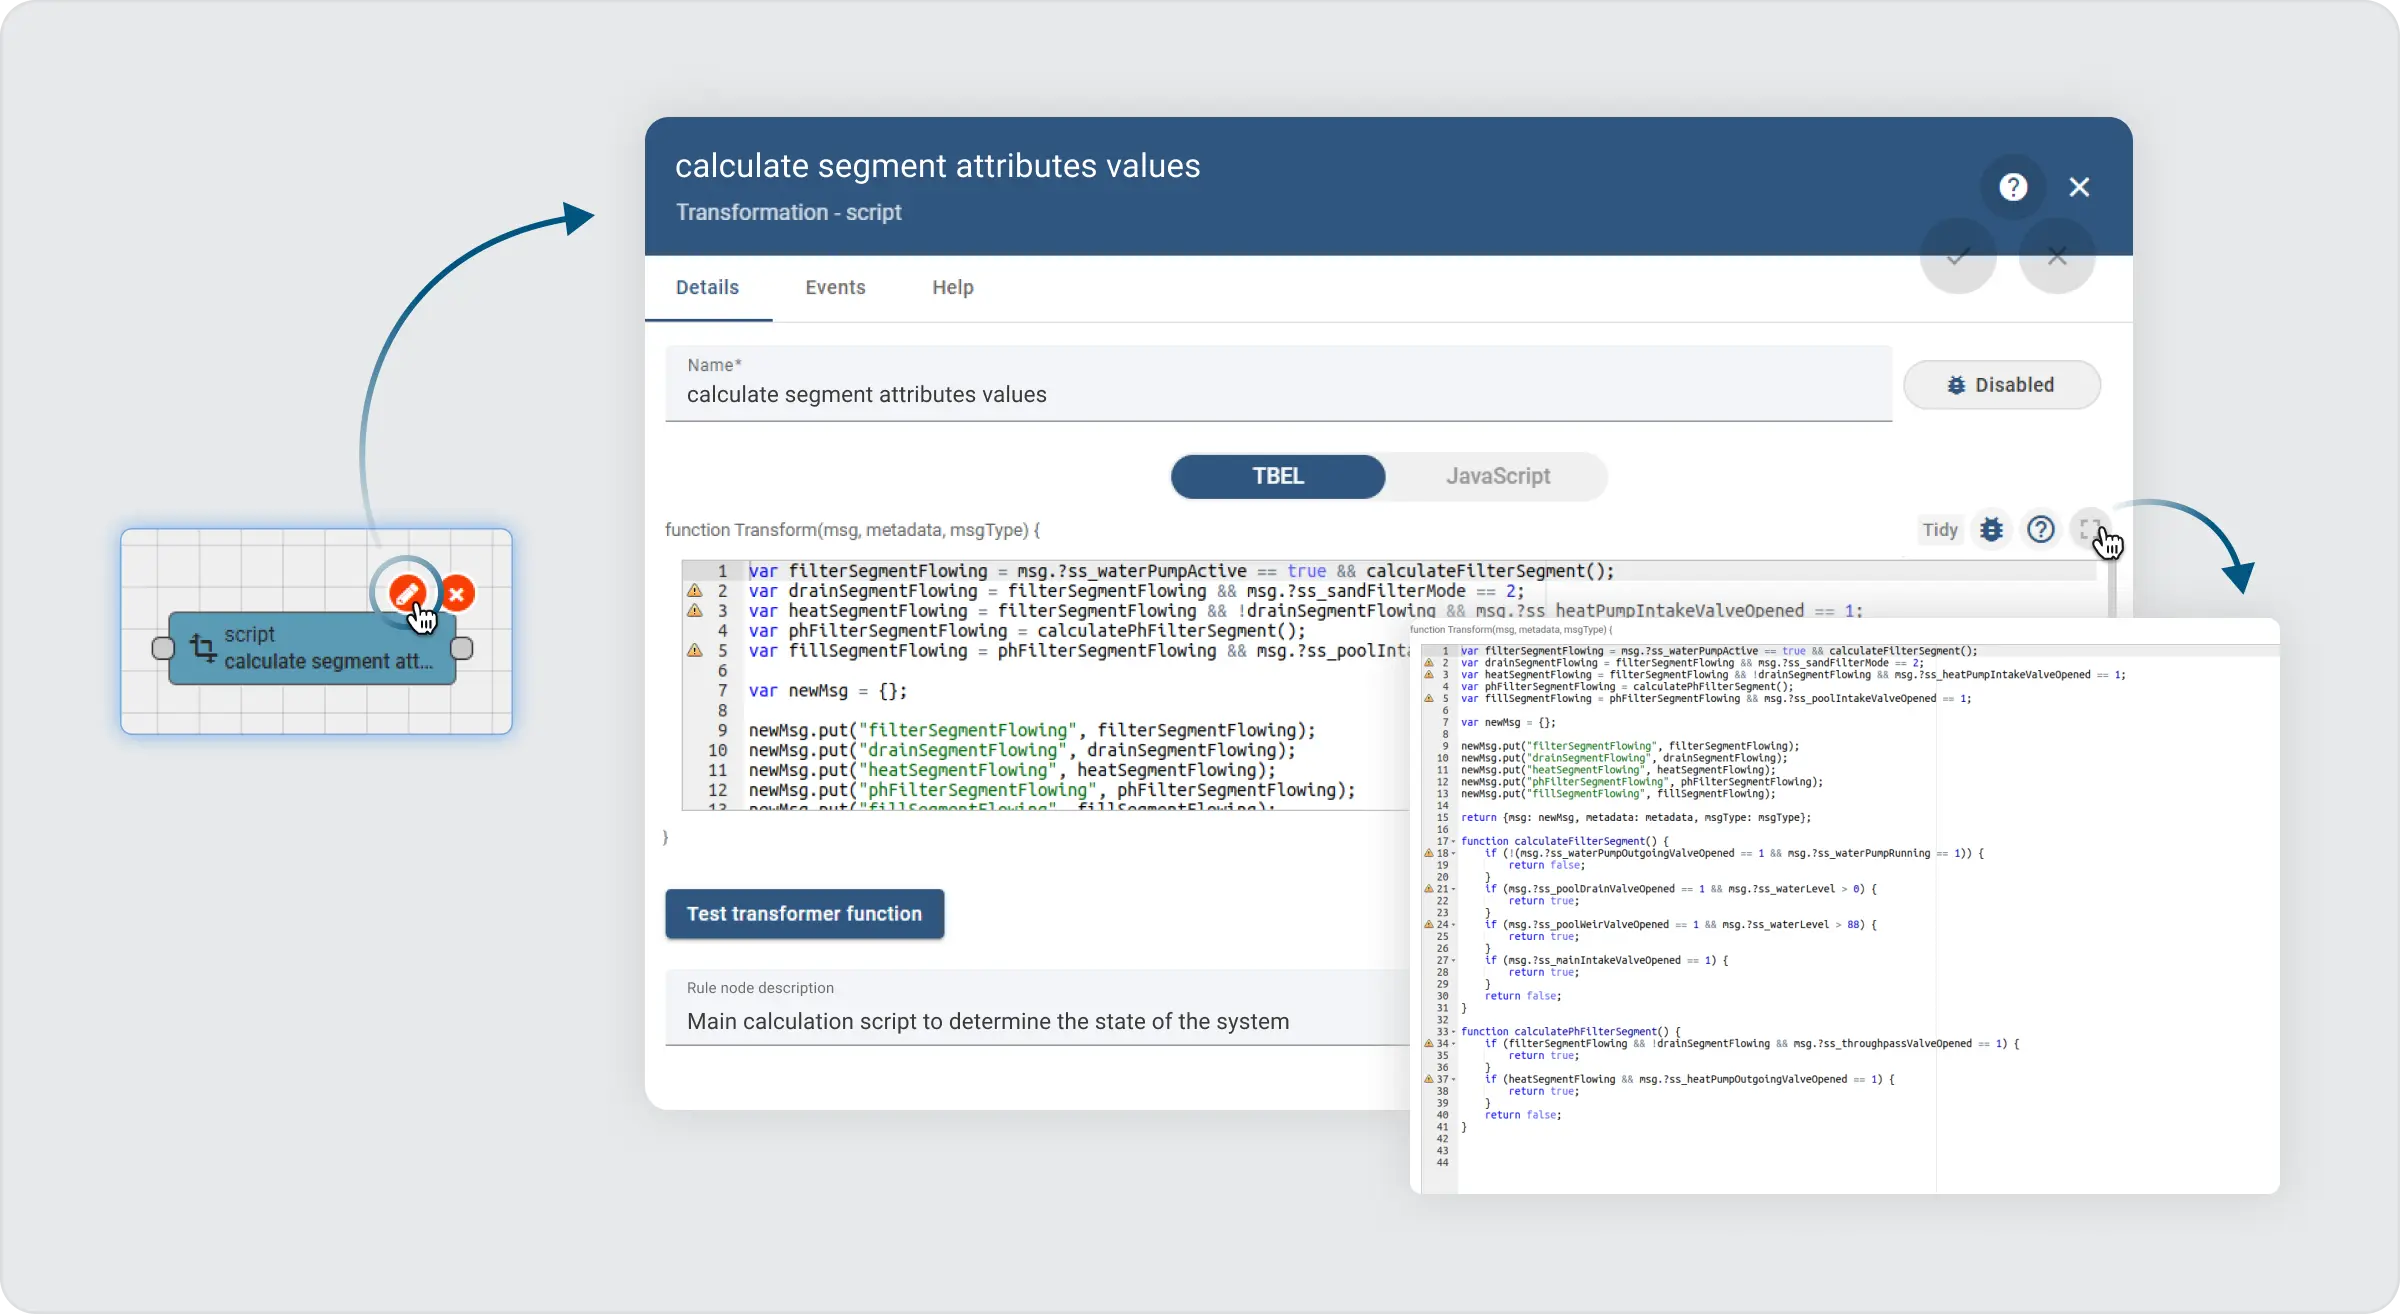Click the orange edit pencil on script node

click(405, 593)
